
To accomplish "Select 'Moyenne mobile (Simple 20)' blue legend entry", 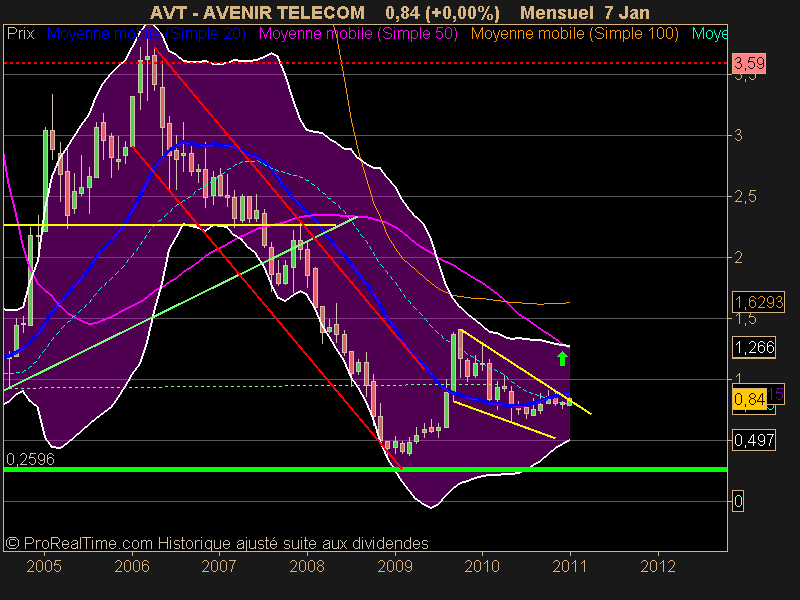I will [x=146, y=34].
